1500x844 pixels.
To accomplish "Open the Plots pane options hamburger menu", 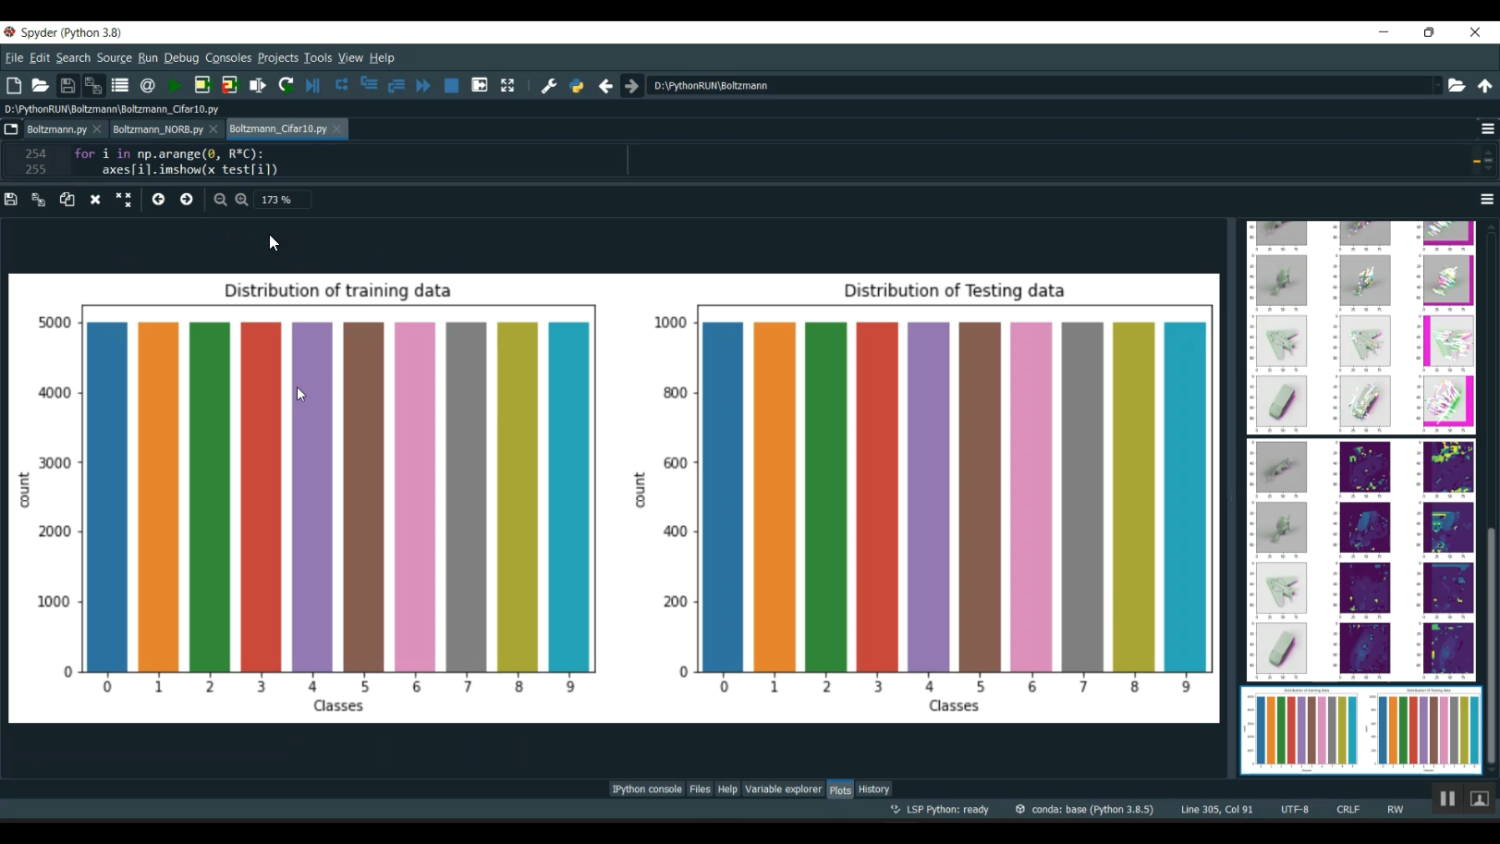I will 1487,200.
